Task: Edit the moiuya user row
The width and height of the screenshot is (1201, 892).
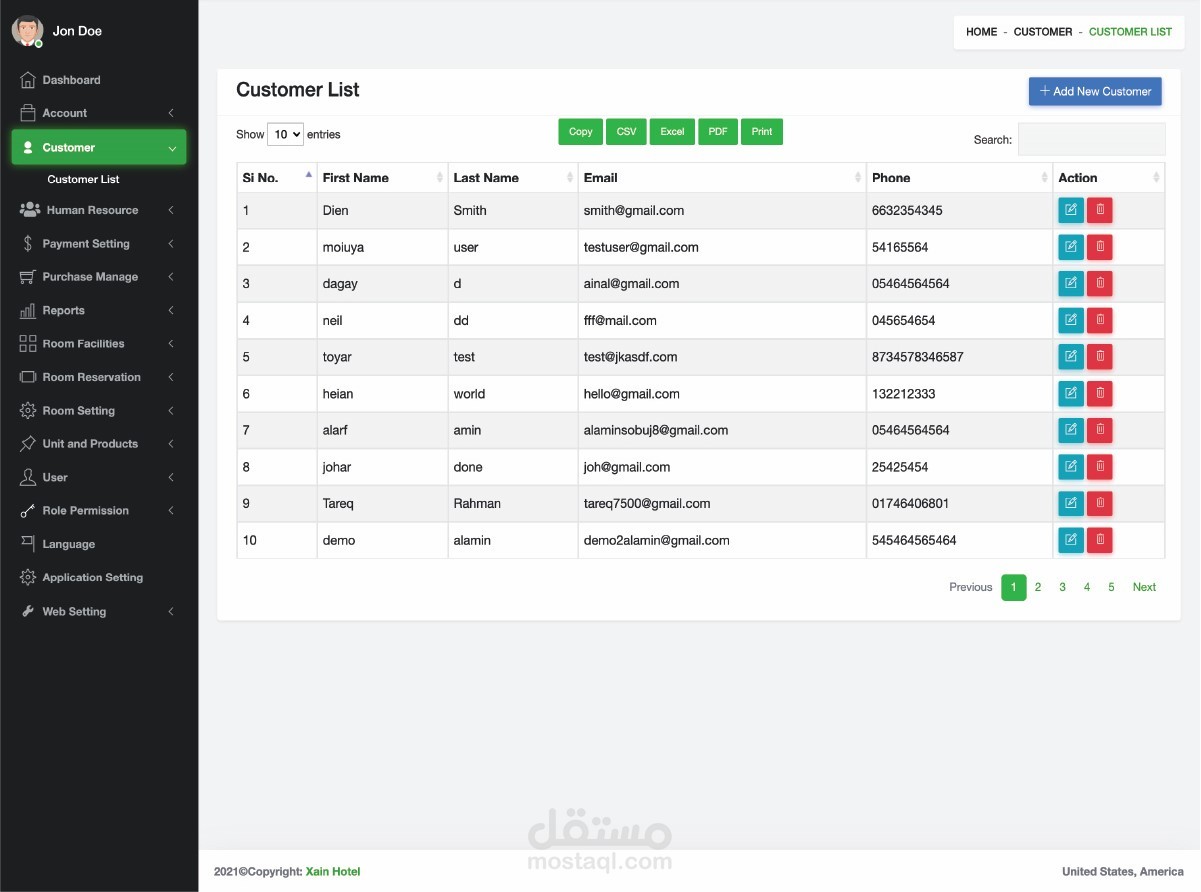Action: click(1071, 247)
